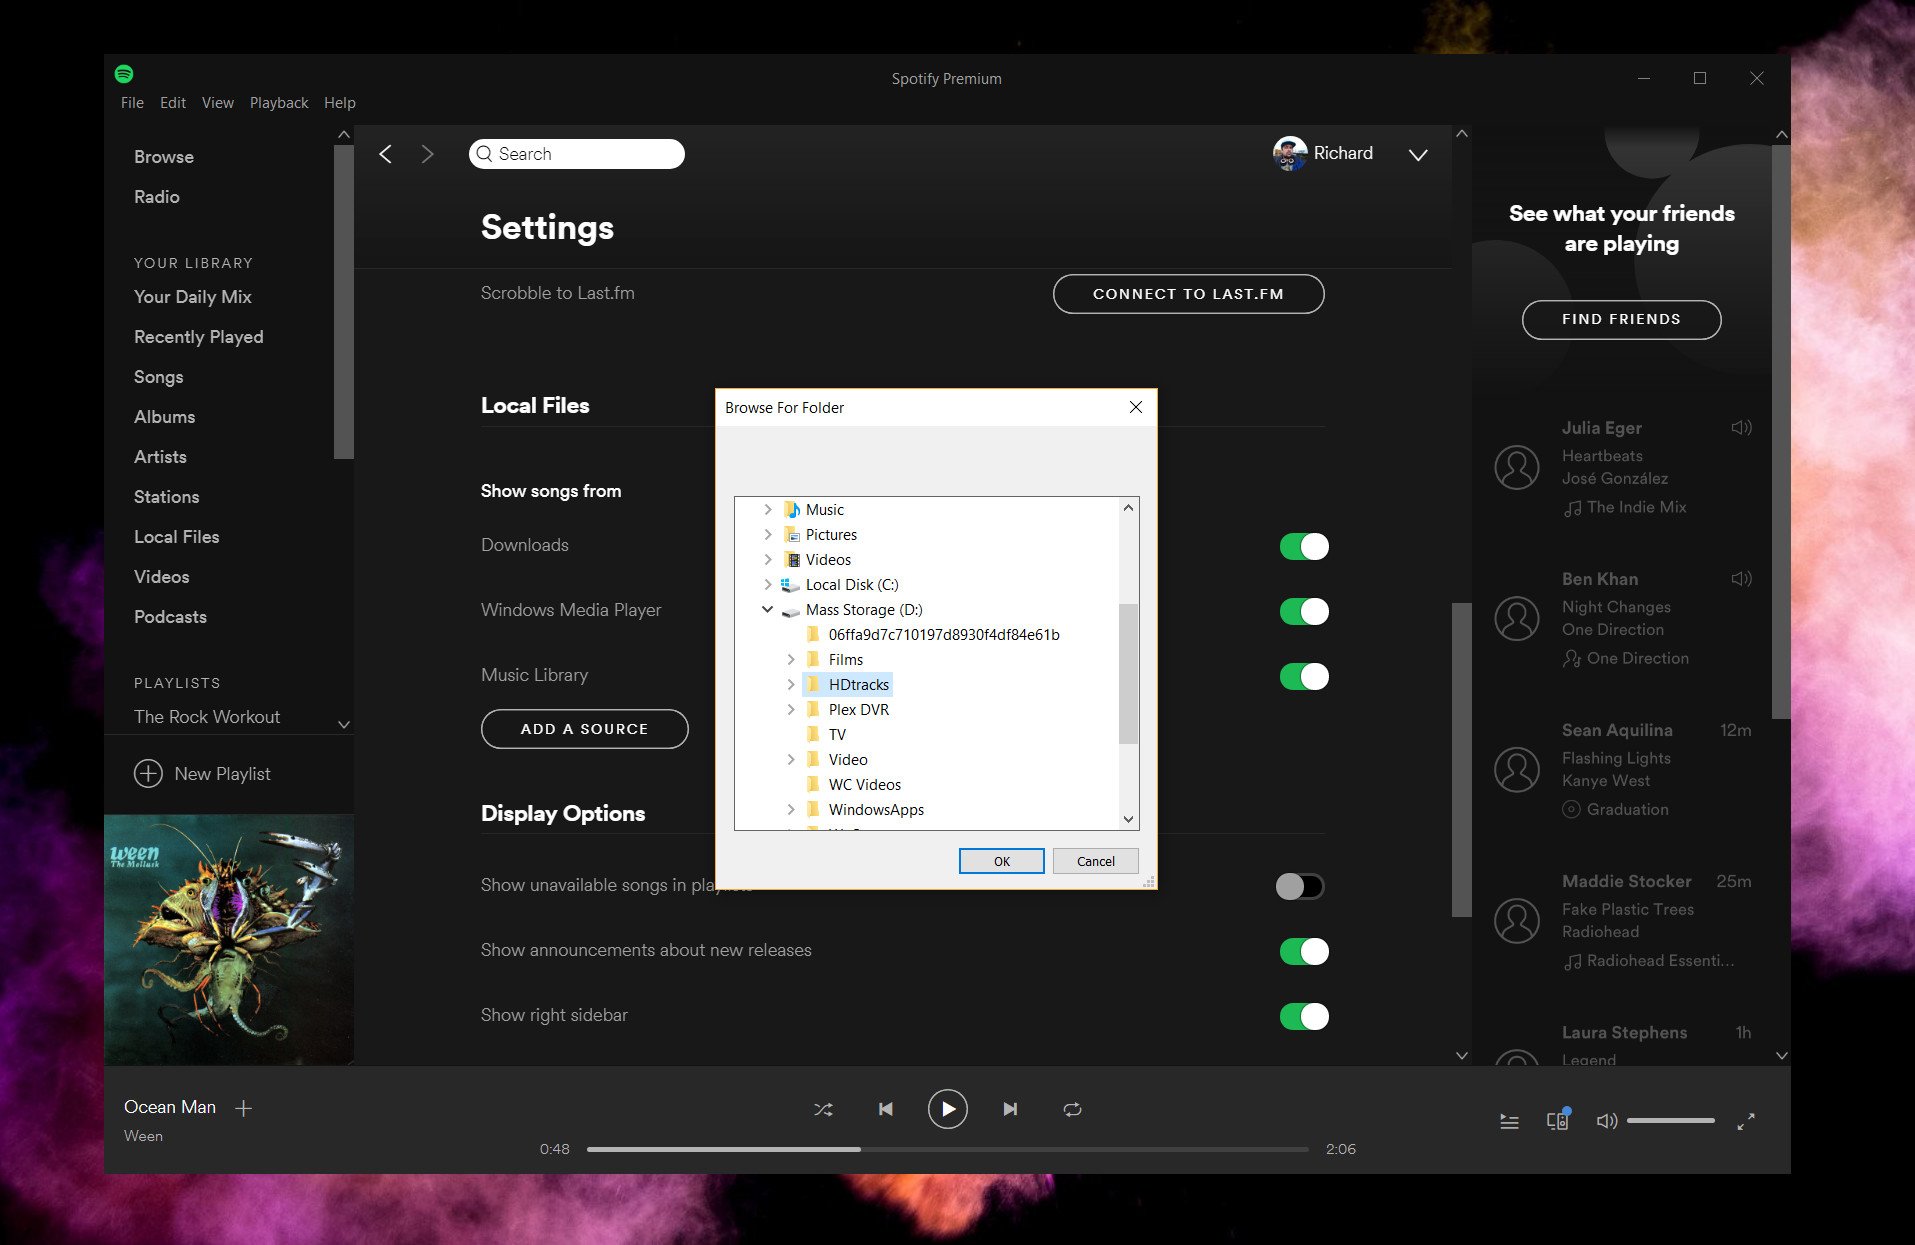This screenshot has height=1245, width=1915.
Task: Enable repeat mode icon
Action: [x=1072, y=1109]
